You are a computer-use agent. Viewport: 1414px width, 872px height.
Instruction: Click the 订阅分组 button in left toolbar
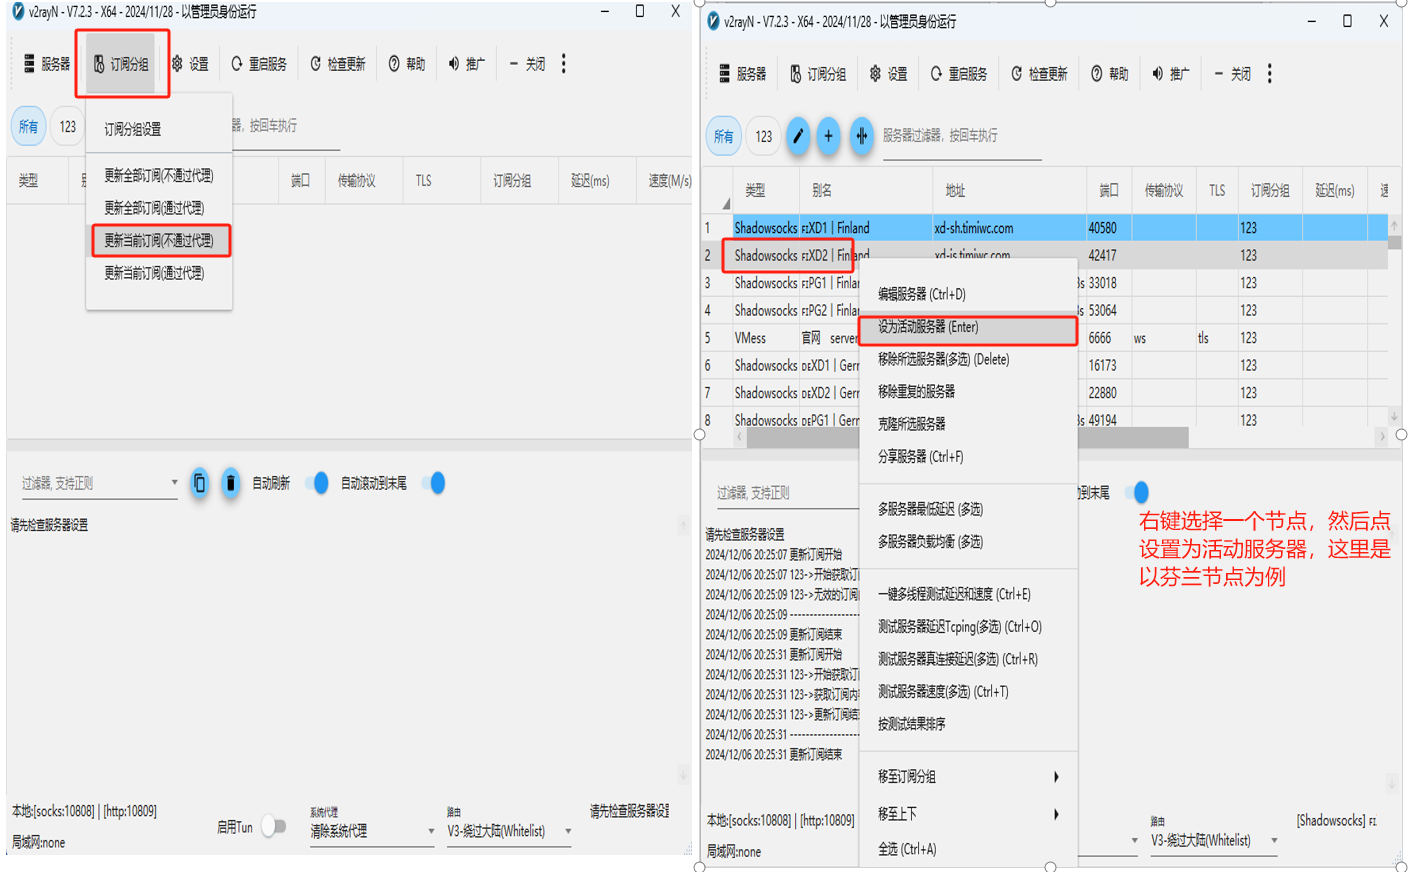(x=121, y=64)
